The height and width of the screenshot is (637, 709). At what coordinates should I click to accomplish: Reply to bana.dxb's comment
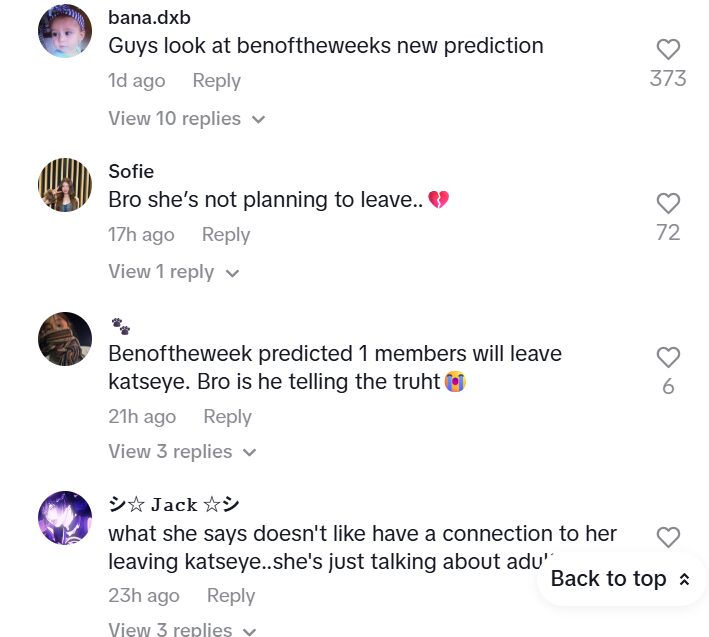point(216,81)
